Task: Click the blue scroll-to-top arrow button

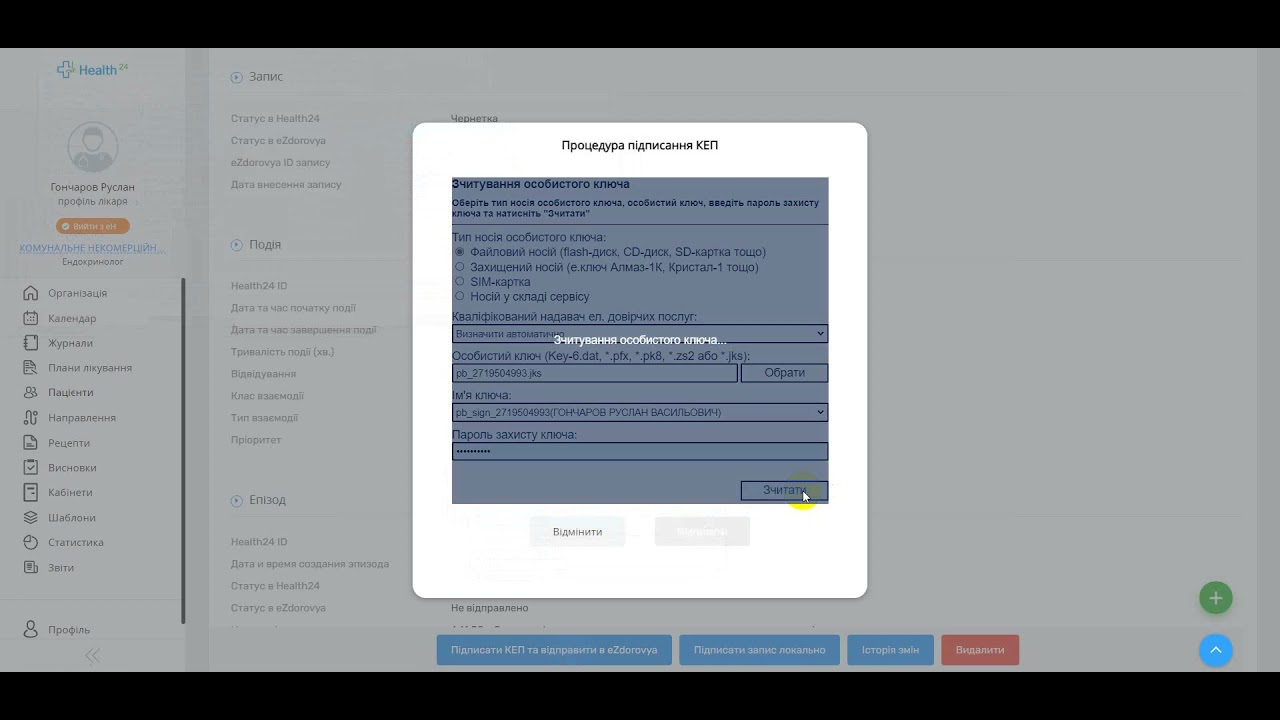Action: tap(1216, 650)
